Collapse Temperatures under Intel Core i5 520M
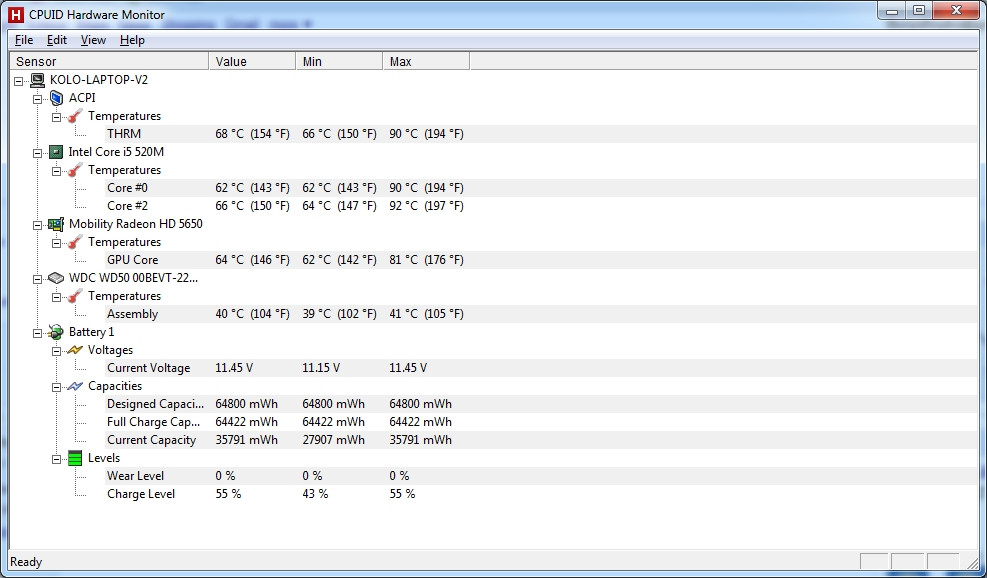This screenshot has width=987, height=578. point(57,171)
